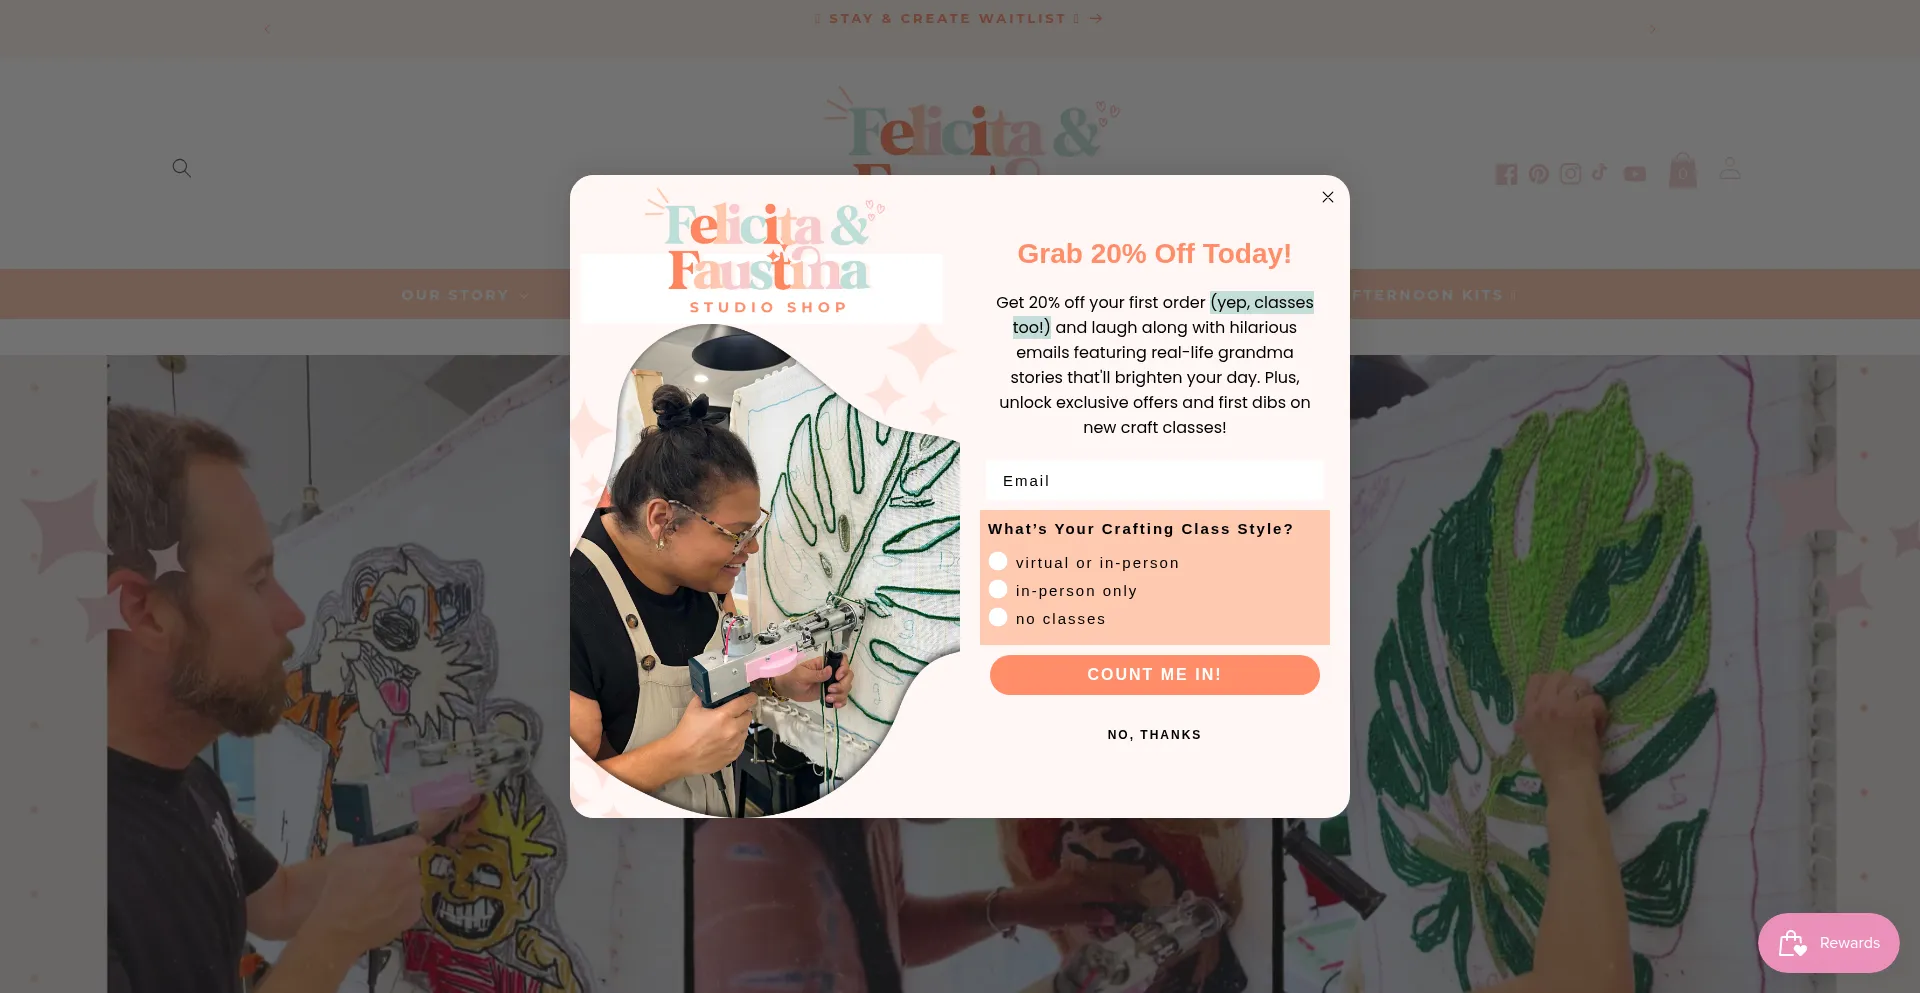The image size is (1920, 993).
Task: Decline the offer with No, Thanks
Action: 1154,735
